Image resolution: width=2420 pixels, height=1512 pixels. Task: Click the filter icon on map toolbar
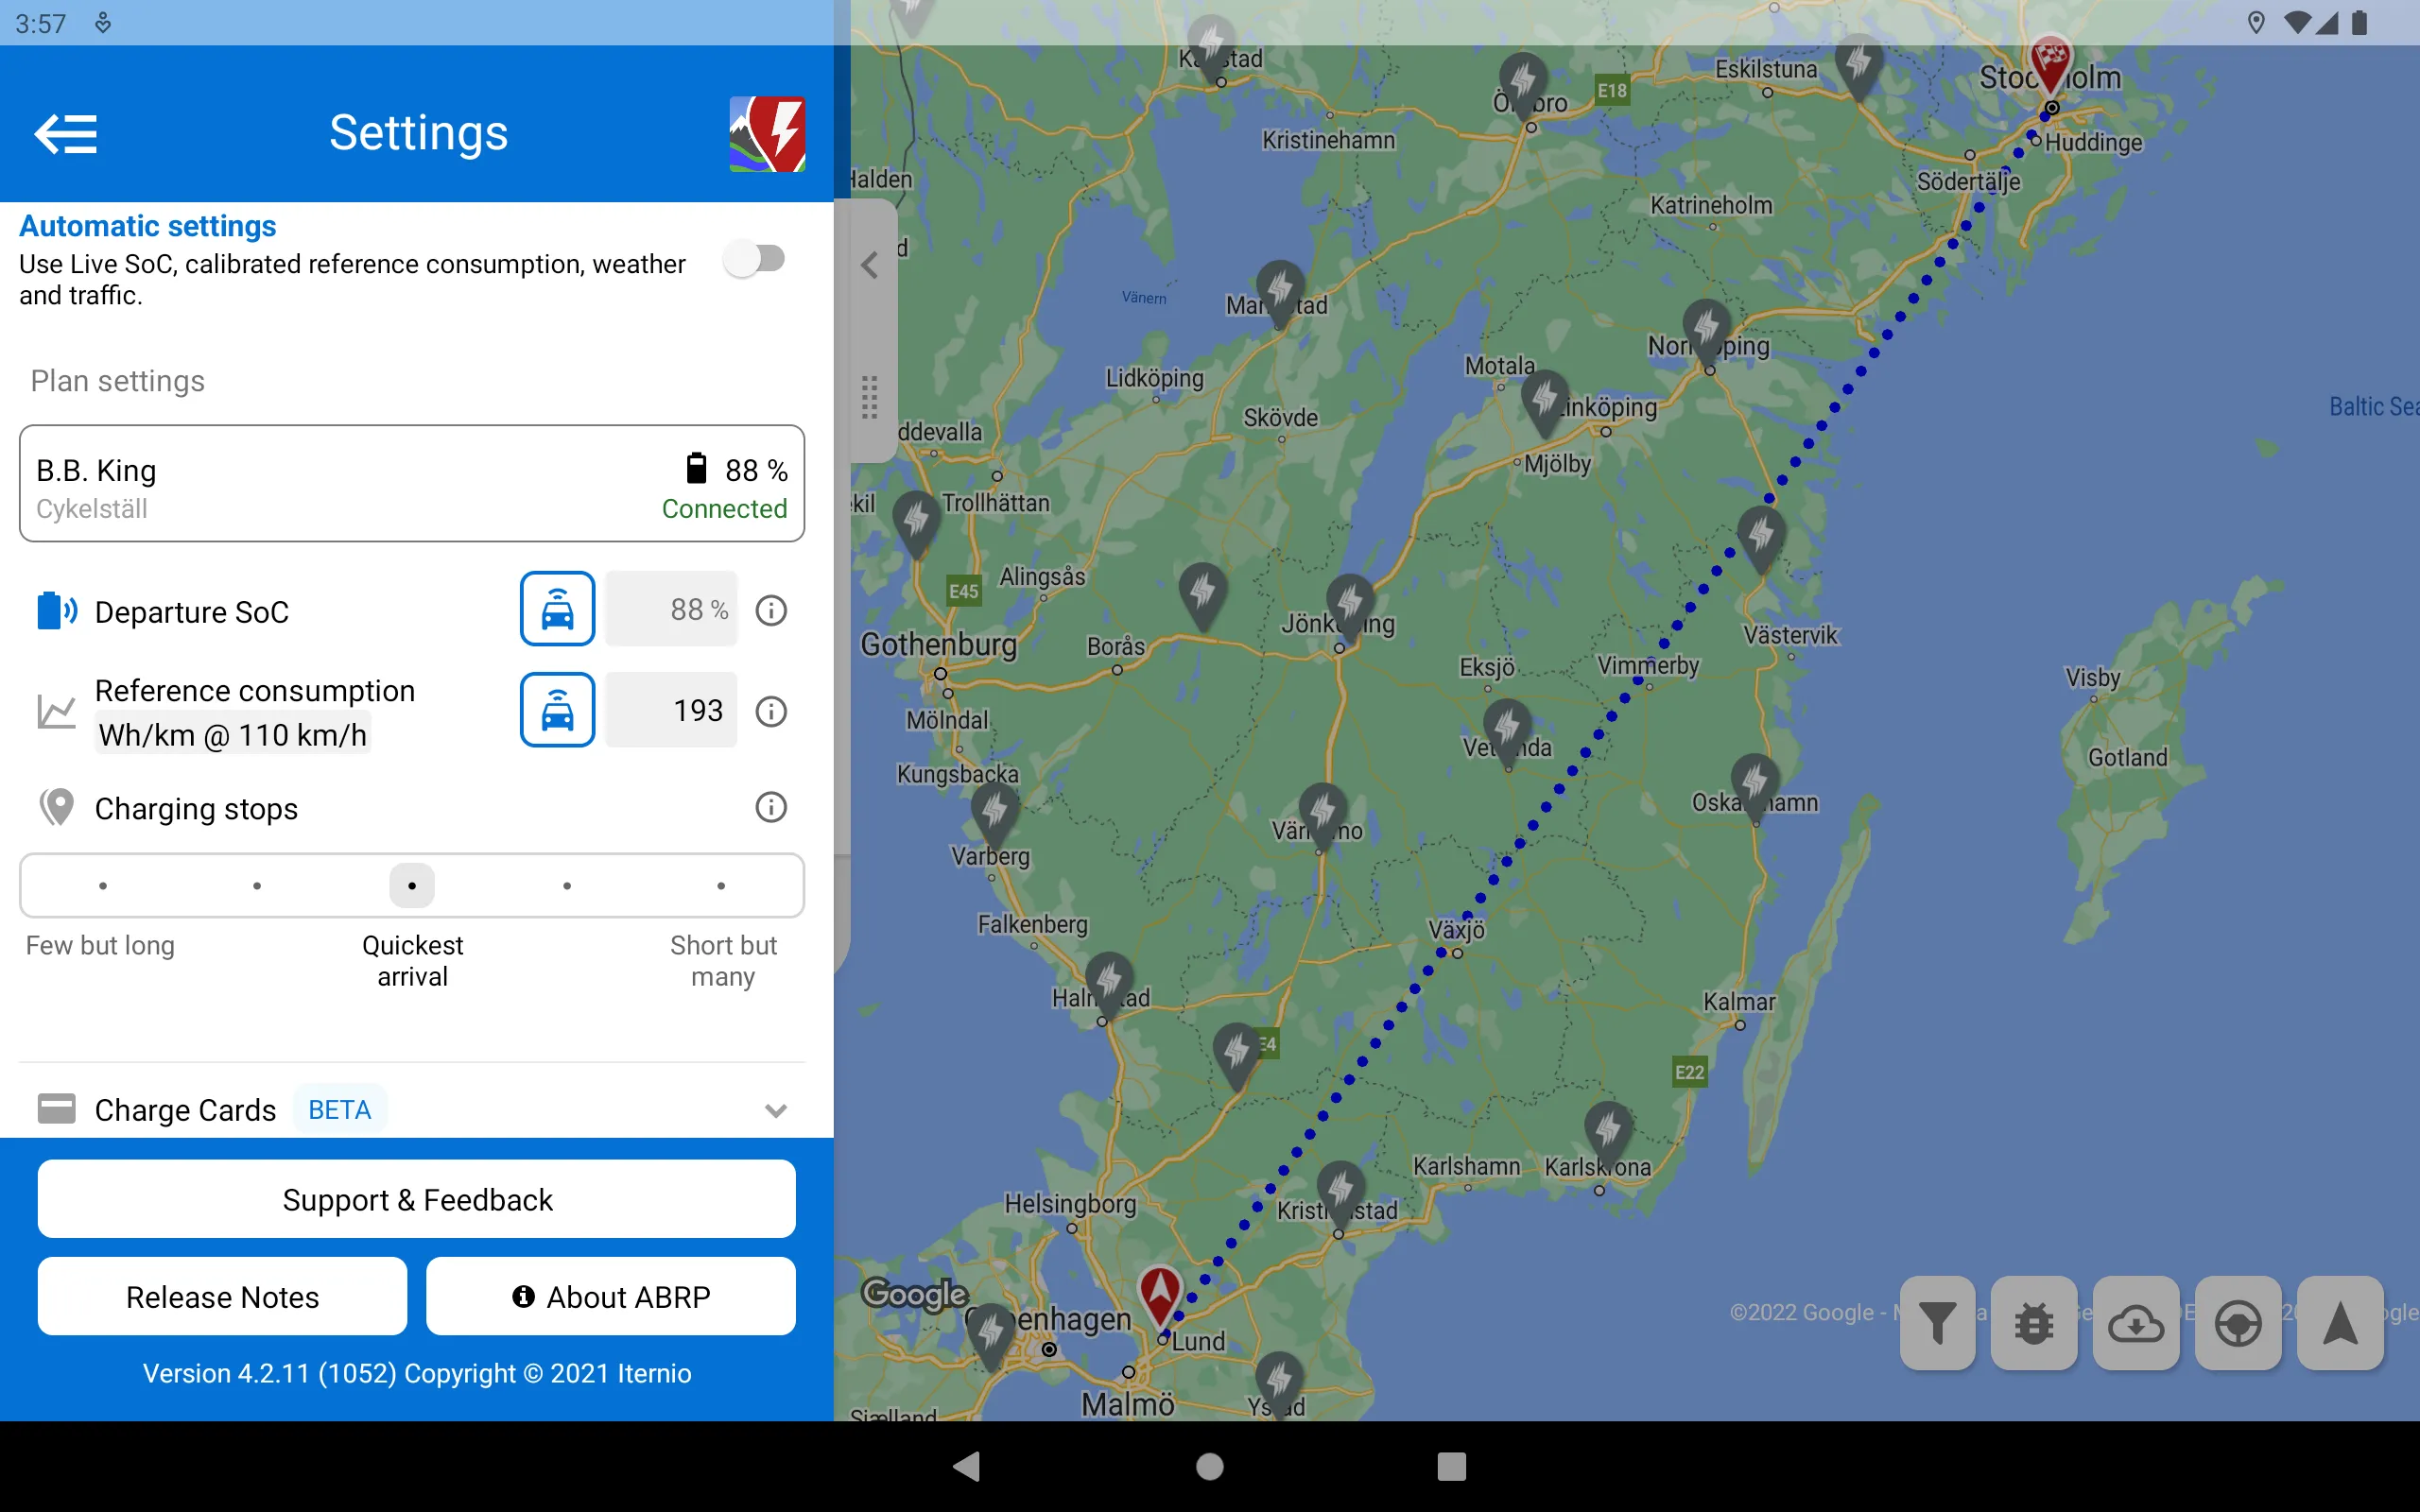click(x=1936, y=1320)
